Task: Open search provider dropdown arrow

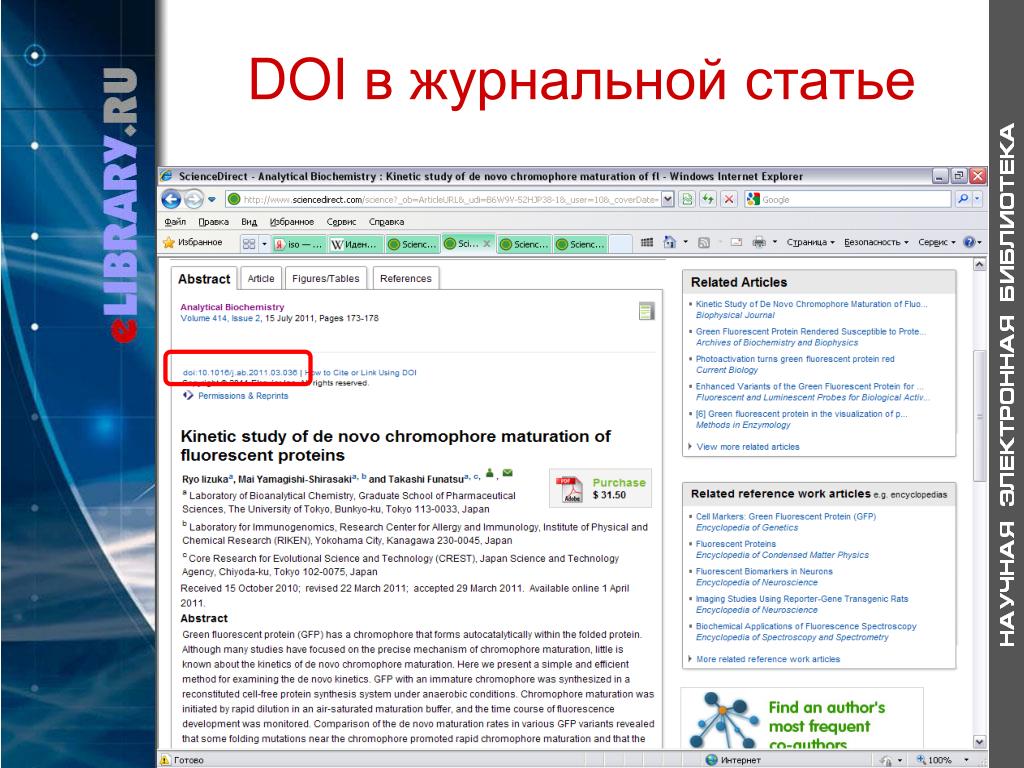Action: tap(978, 199)
